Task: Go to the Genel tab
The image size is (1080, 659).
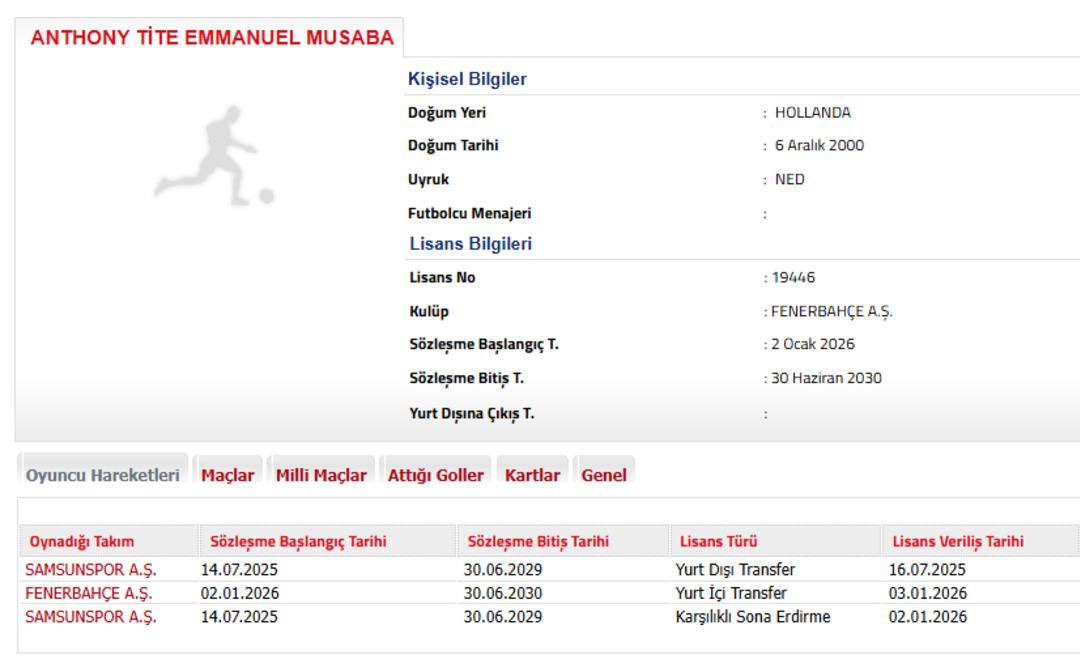Action: coord(604,475)
